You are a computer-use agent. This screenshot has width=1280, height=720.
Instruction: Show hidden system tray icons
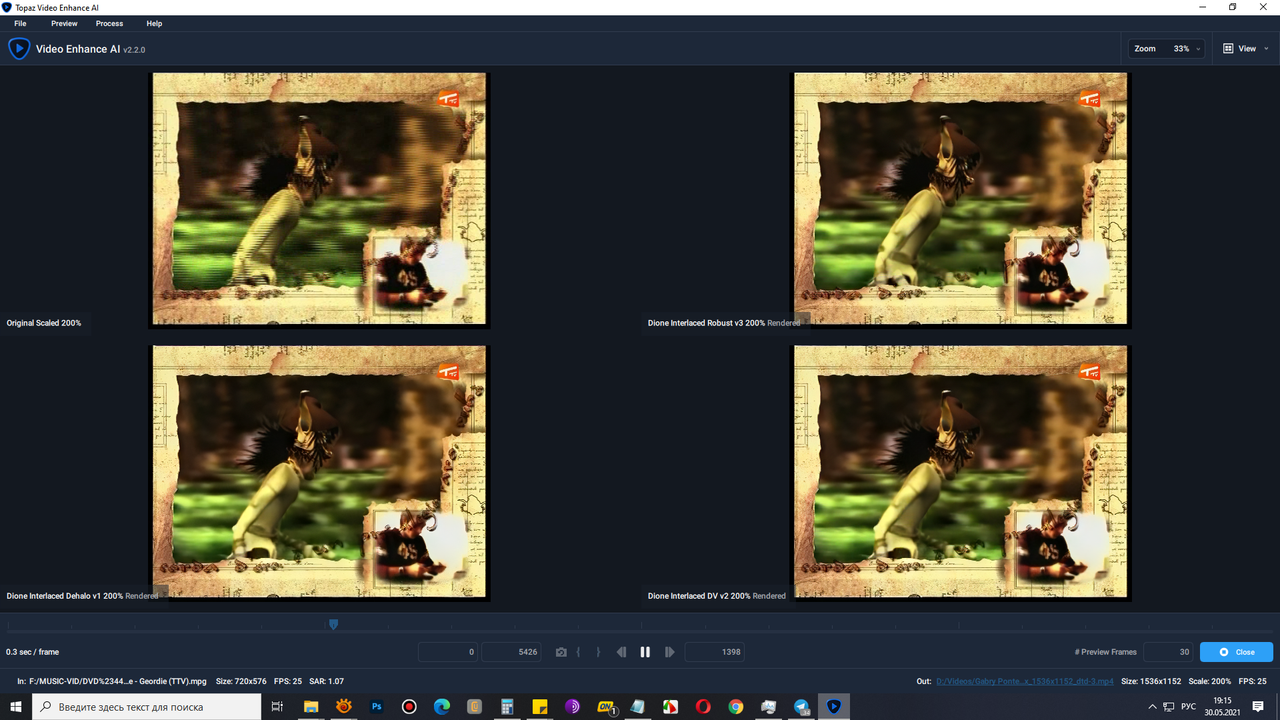(x=1152, y=706)
